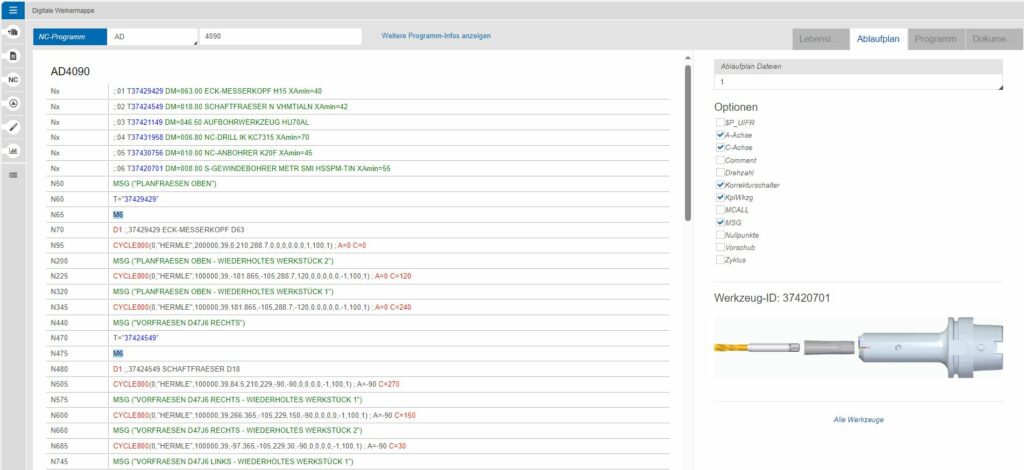Click the Werkzeug-ID: 37420701 heading
The width and height of the screenshot is (1024, 470).
pos(772,298)
